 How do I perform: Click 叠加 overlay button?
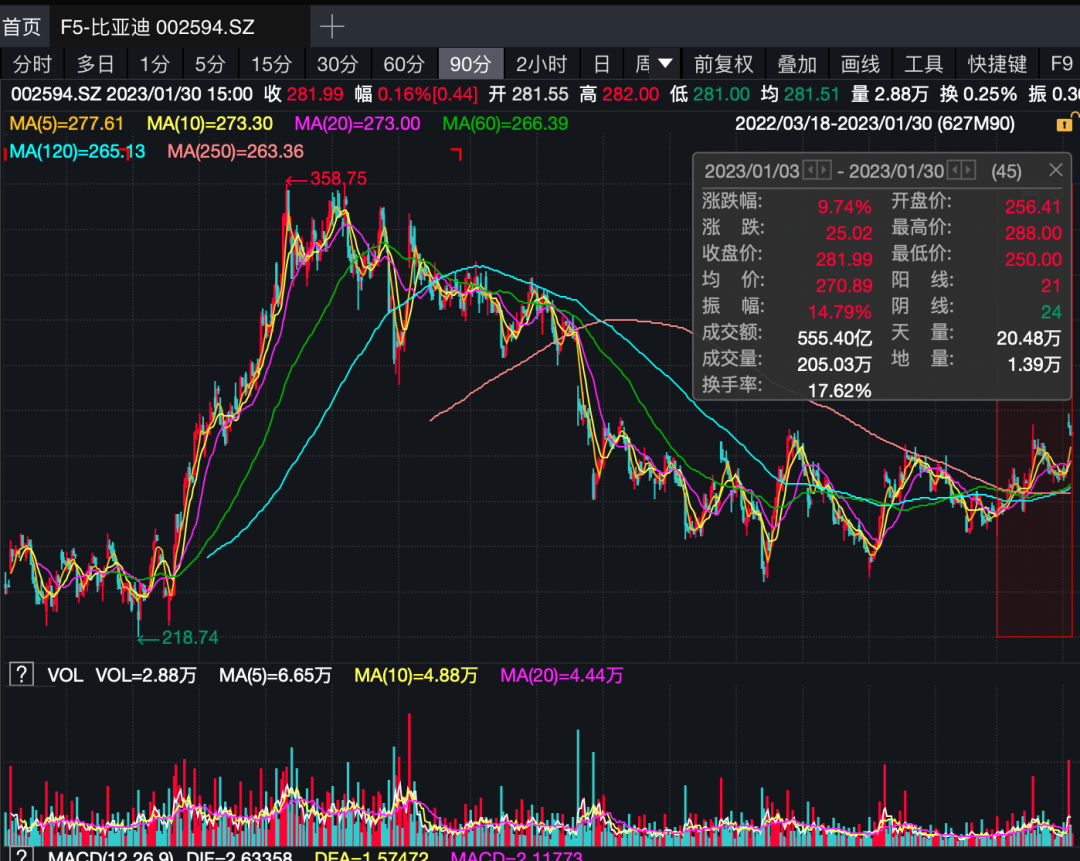797,64
